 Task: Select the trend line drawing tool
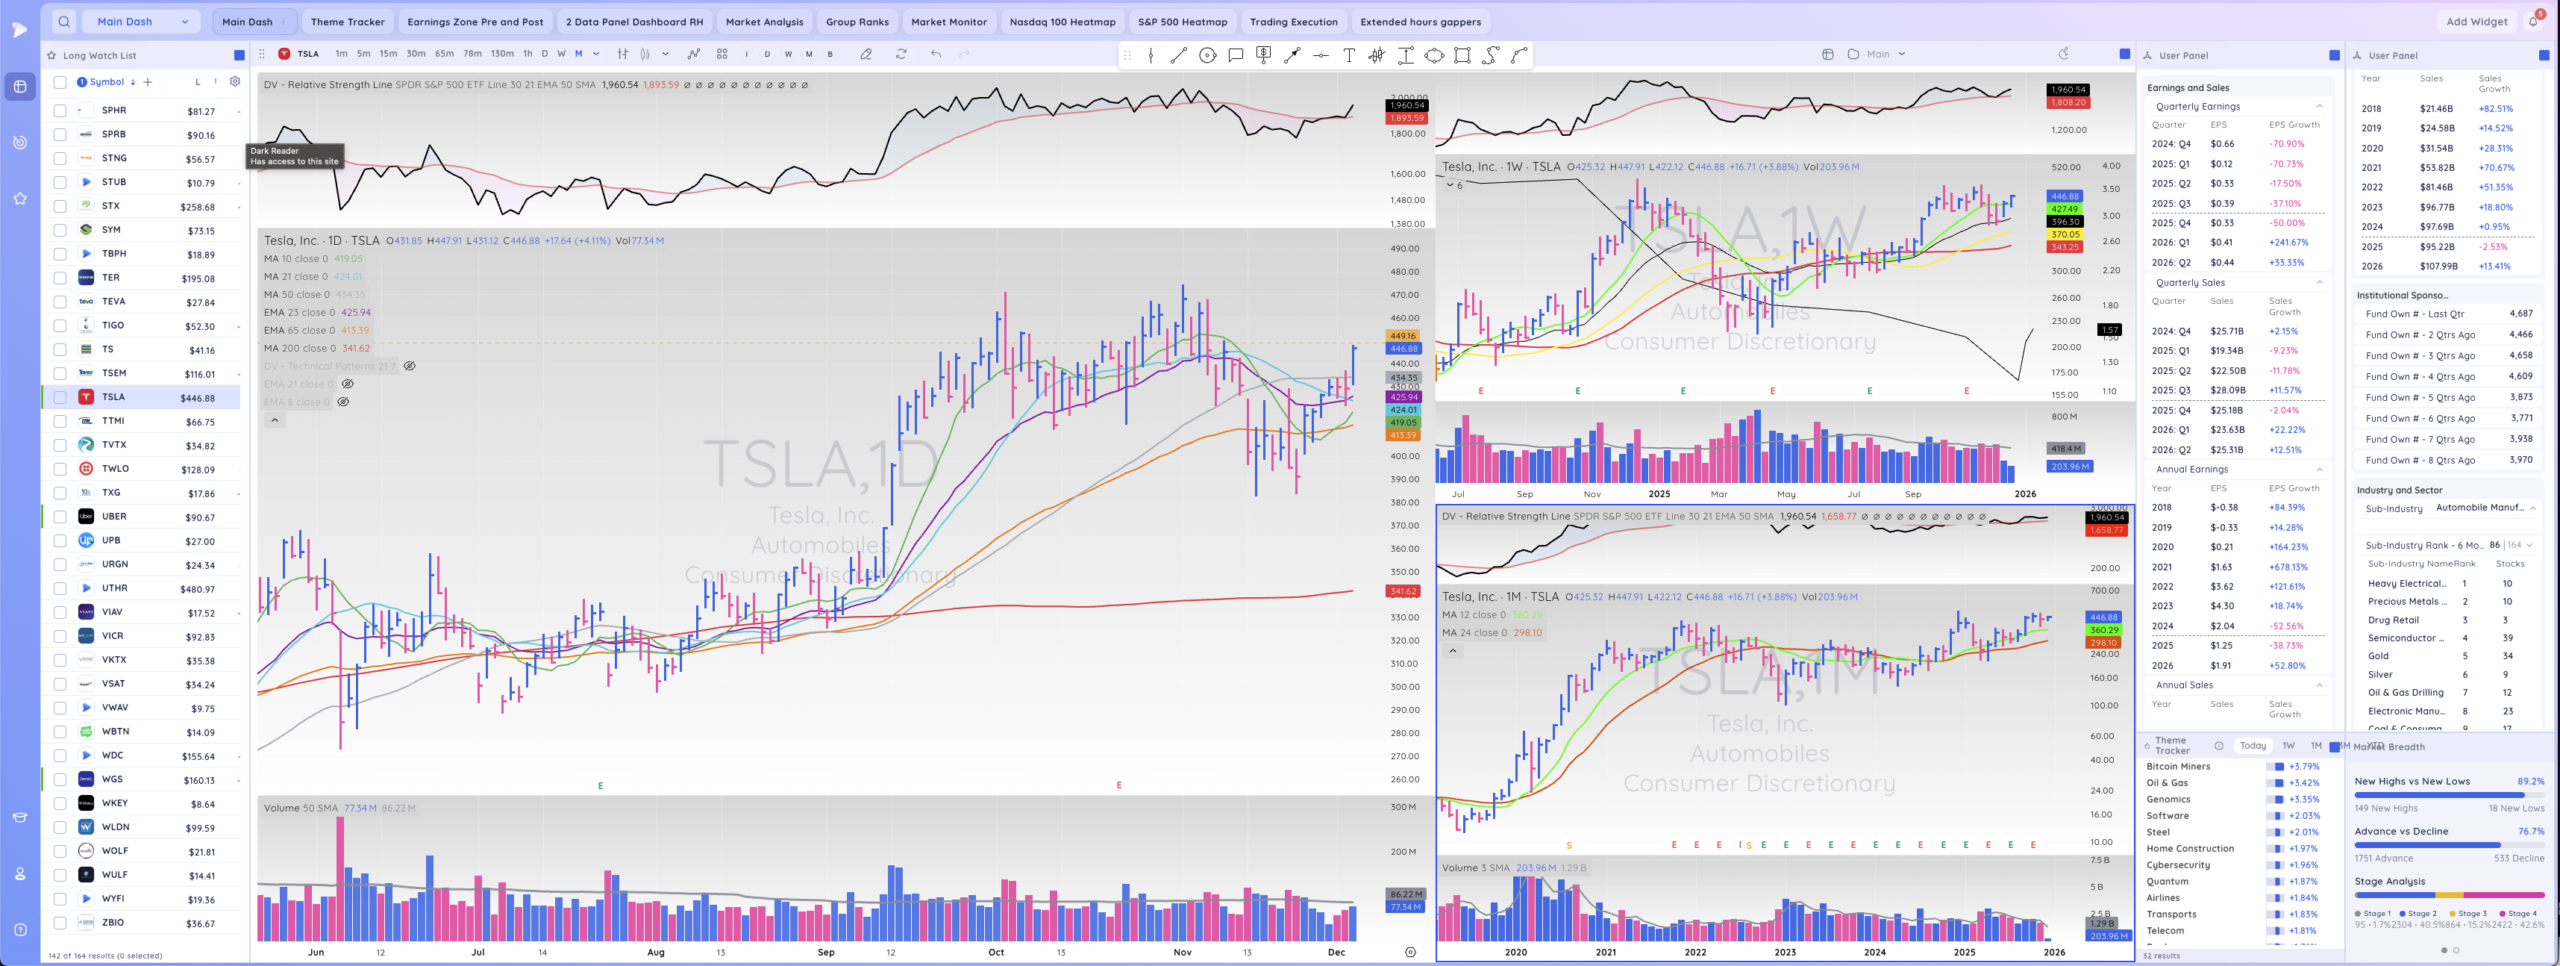pos(1179,55)
